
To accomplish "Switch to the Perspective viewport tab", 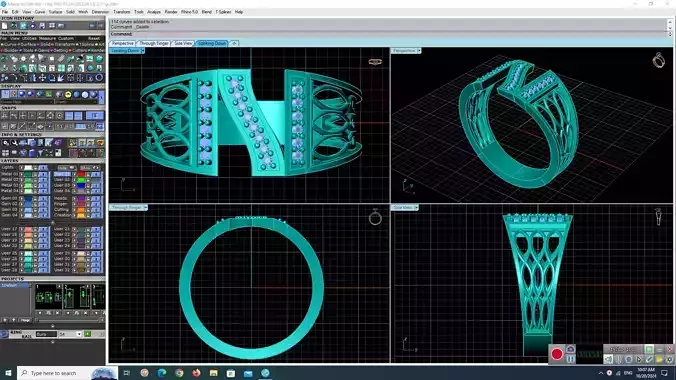I will pos(123,44).
